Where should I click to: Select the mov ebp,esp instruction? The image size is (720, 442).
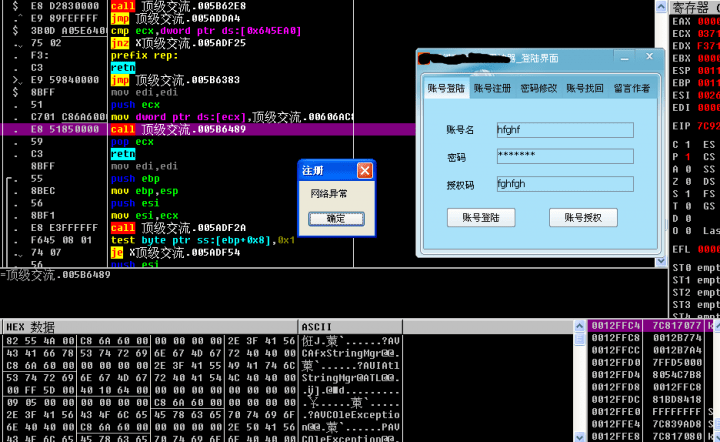tap(144, 191)
